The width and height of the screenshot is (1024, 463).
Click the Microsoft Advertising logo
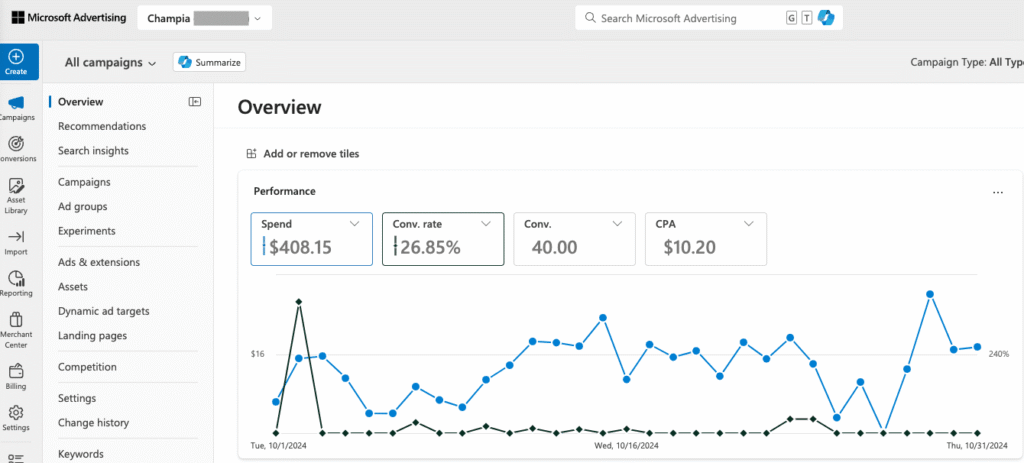(x=68, y=18)
